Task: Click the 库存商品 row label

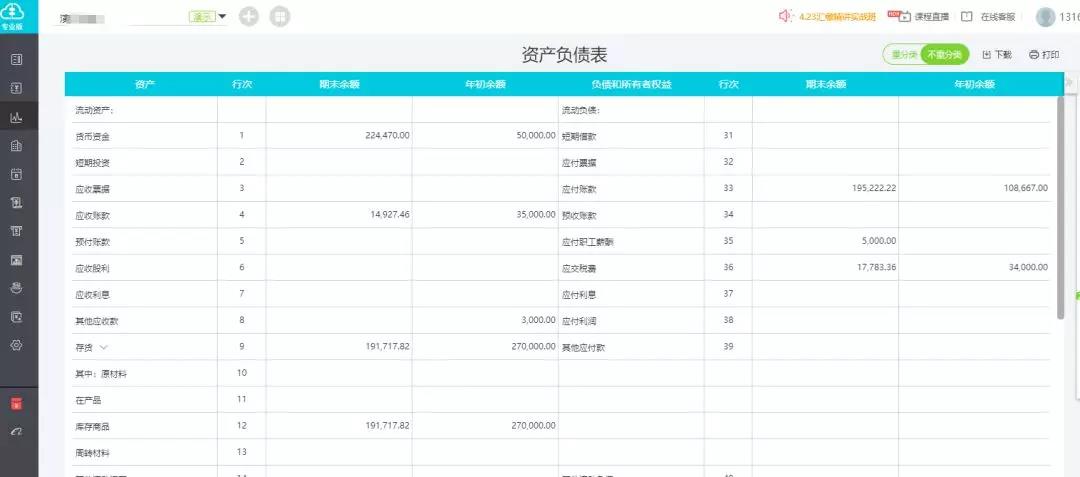Action: click(92, 427)
